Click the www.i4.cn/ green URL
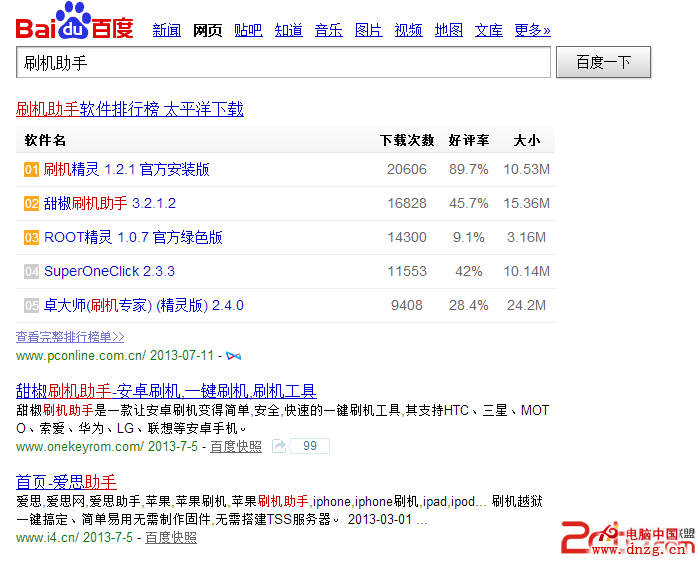The height and width of the screenshot is (564, 698). click(47, 538)
